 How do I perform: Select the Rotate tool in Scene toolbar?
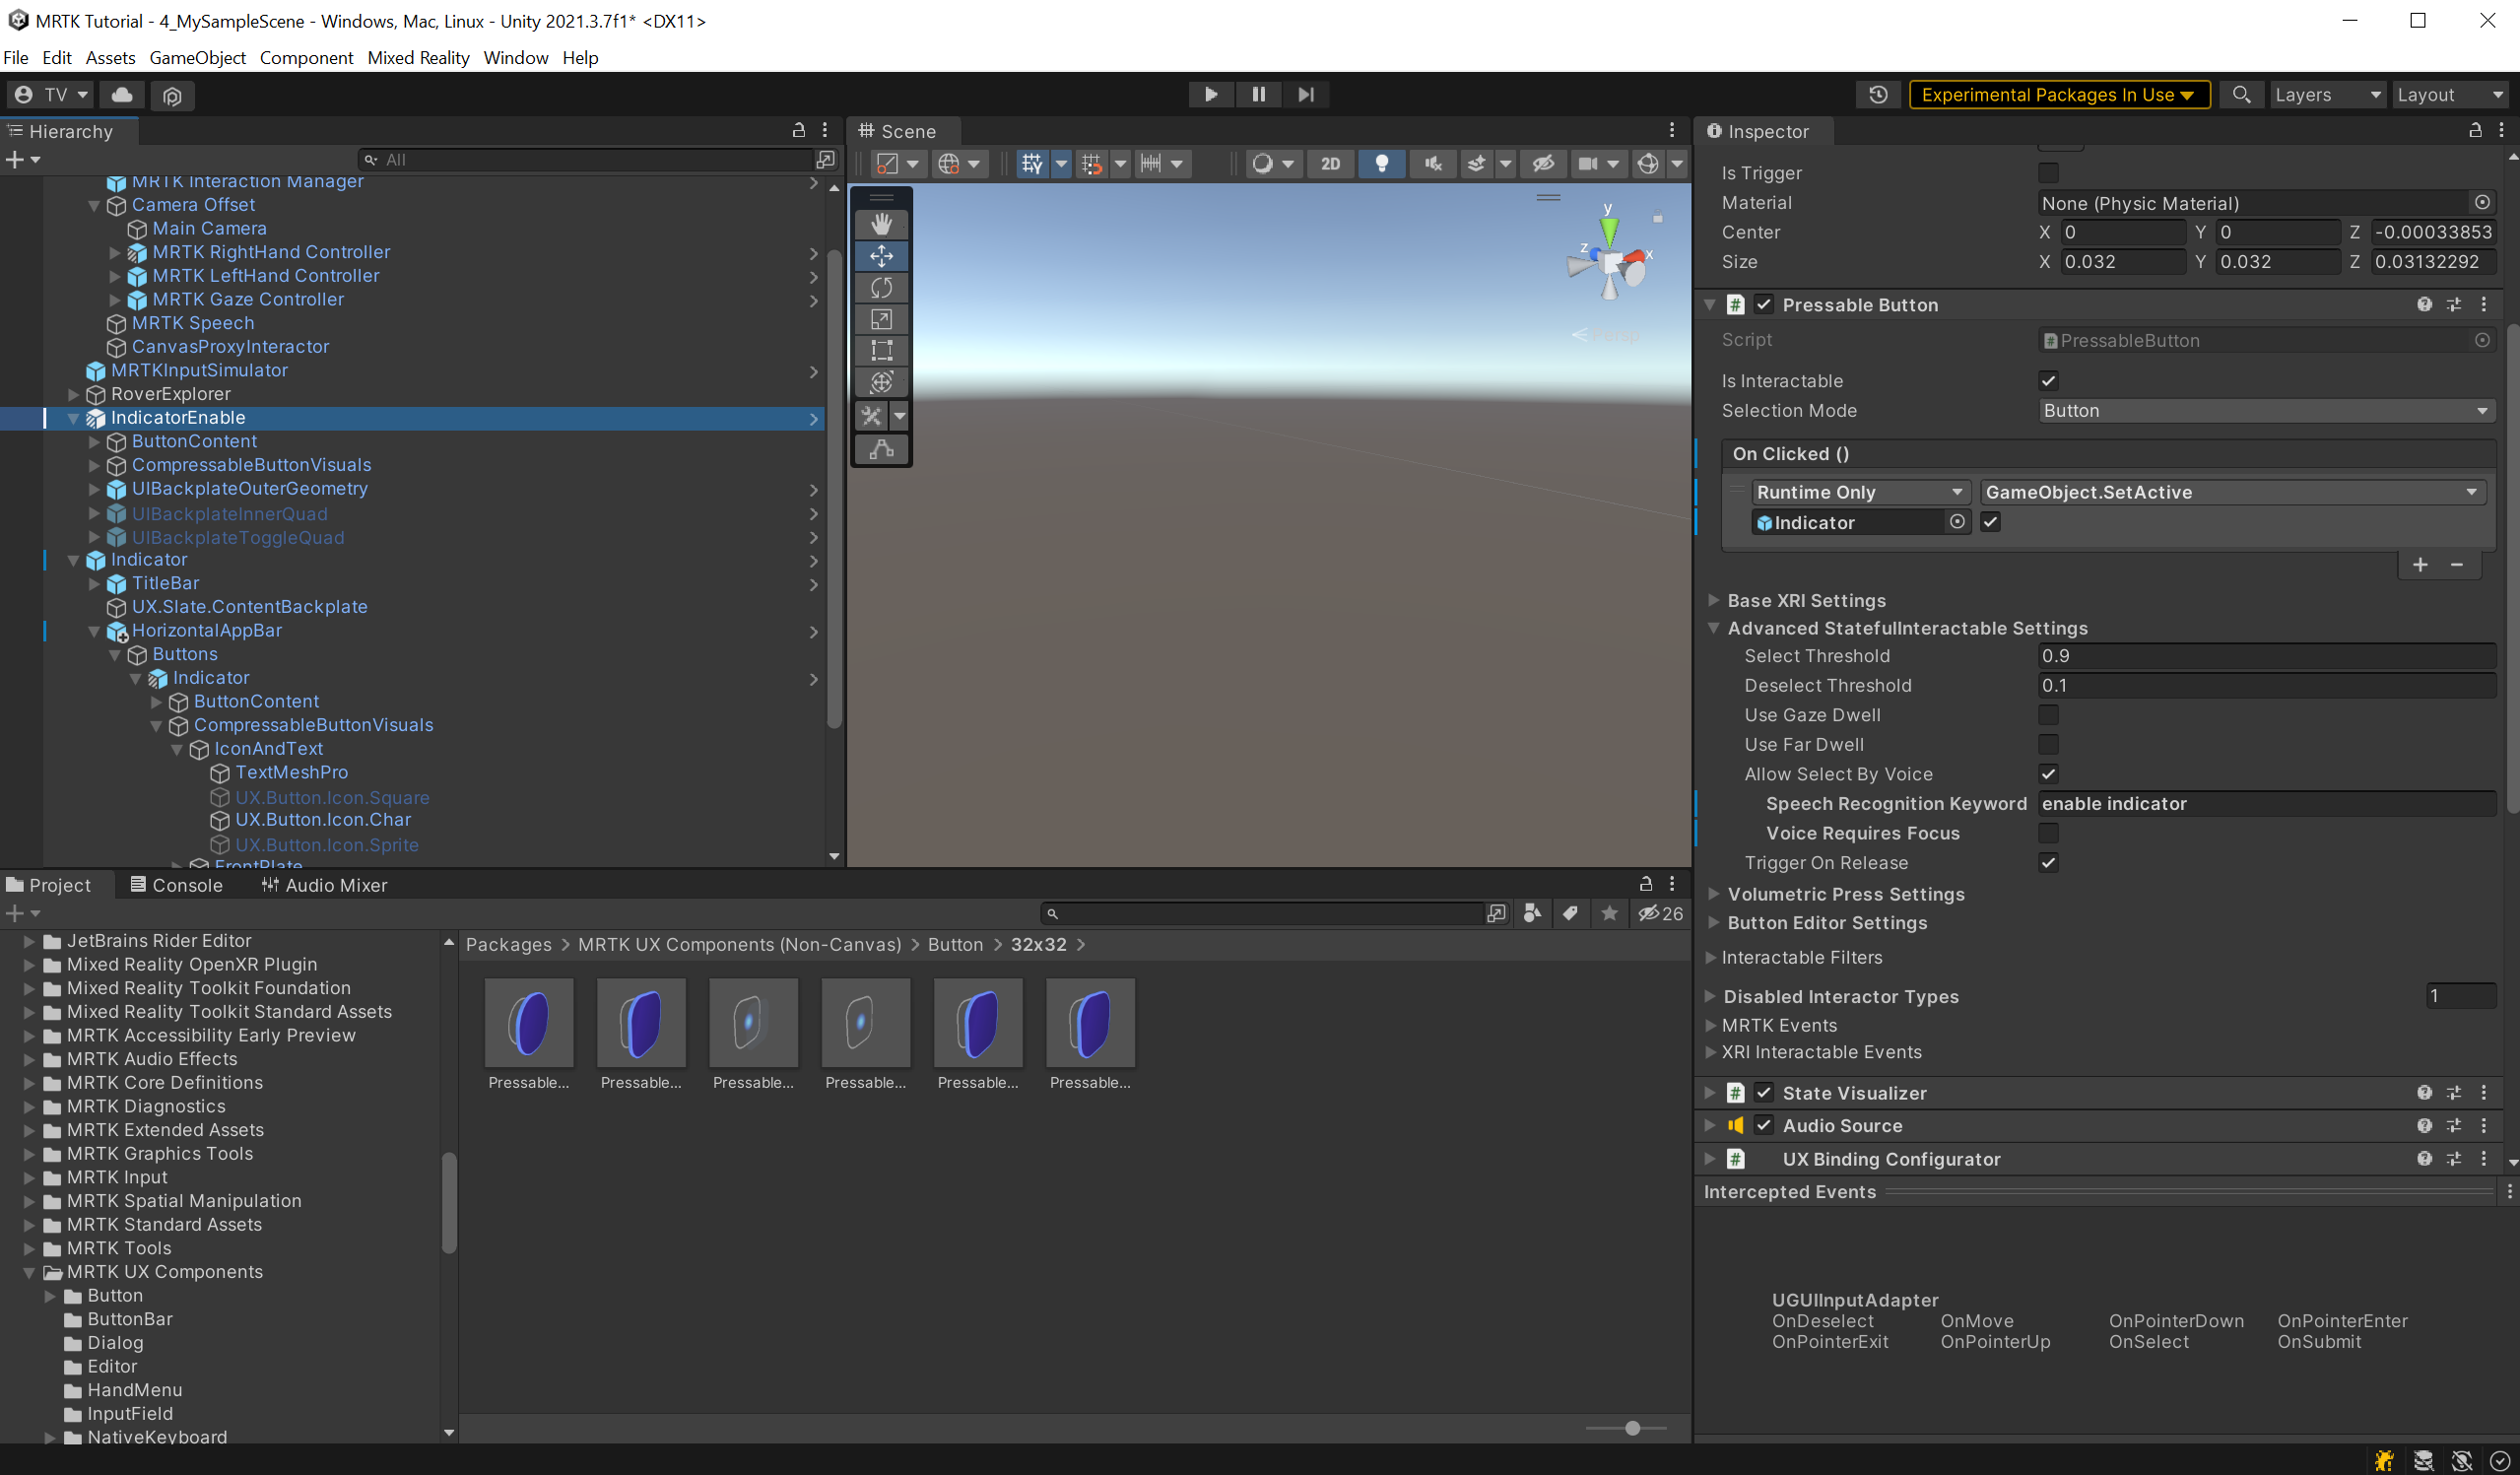pyautogui.click(x=881, y=288)
